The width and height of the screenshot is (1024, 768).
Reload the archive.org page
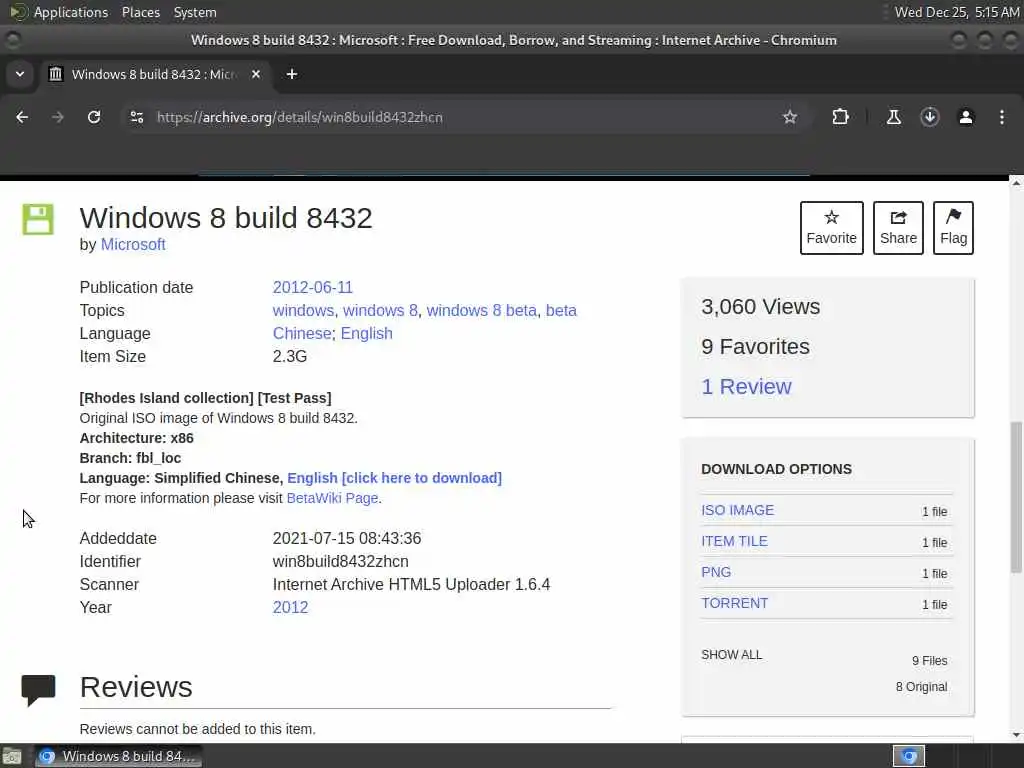click(x=94, y=117)
